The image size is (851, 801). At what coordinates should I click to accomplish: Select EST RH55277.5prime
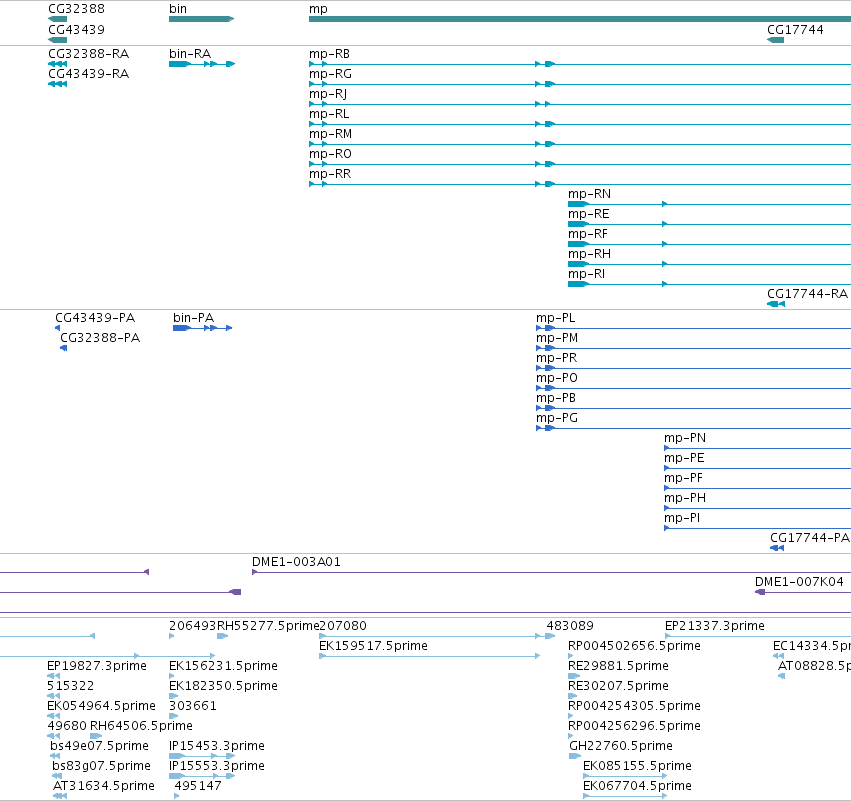[x=268, y=626]
